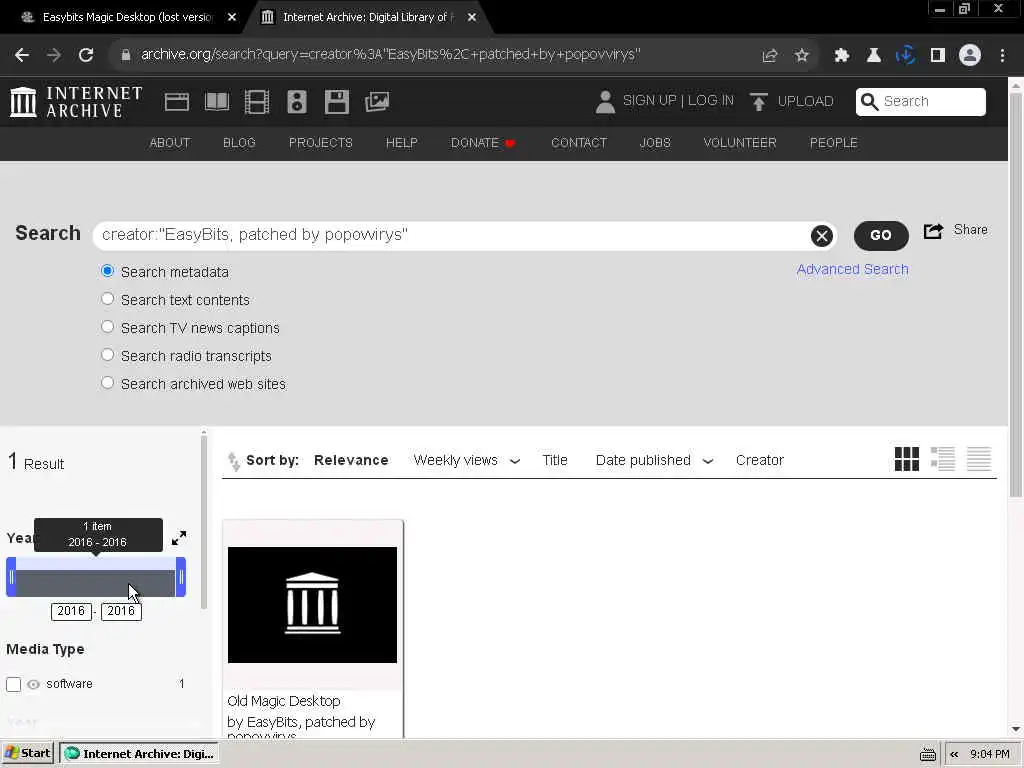Select Search text contents option
1024x768 pixels.
[108, 299]
